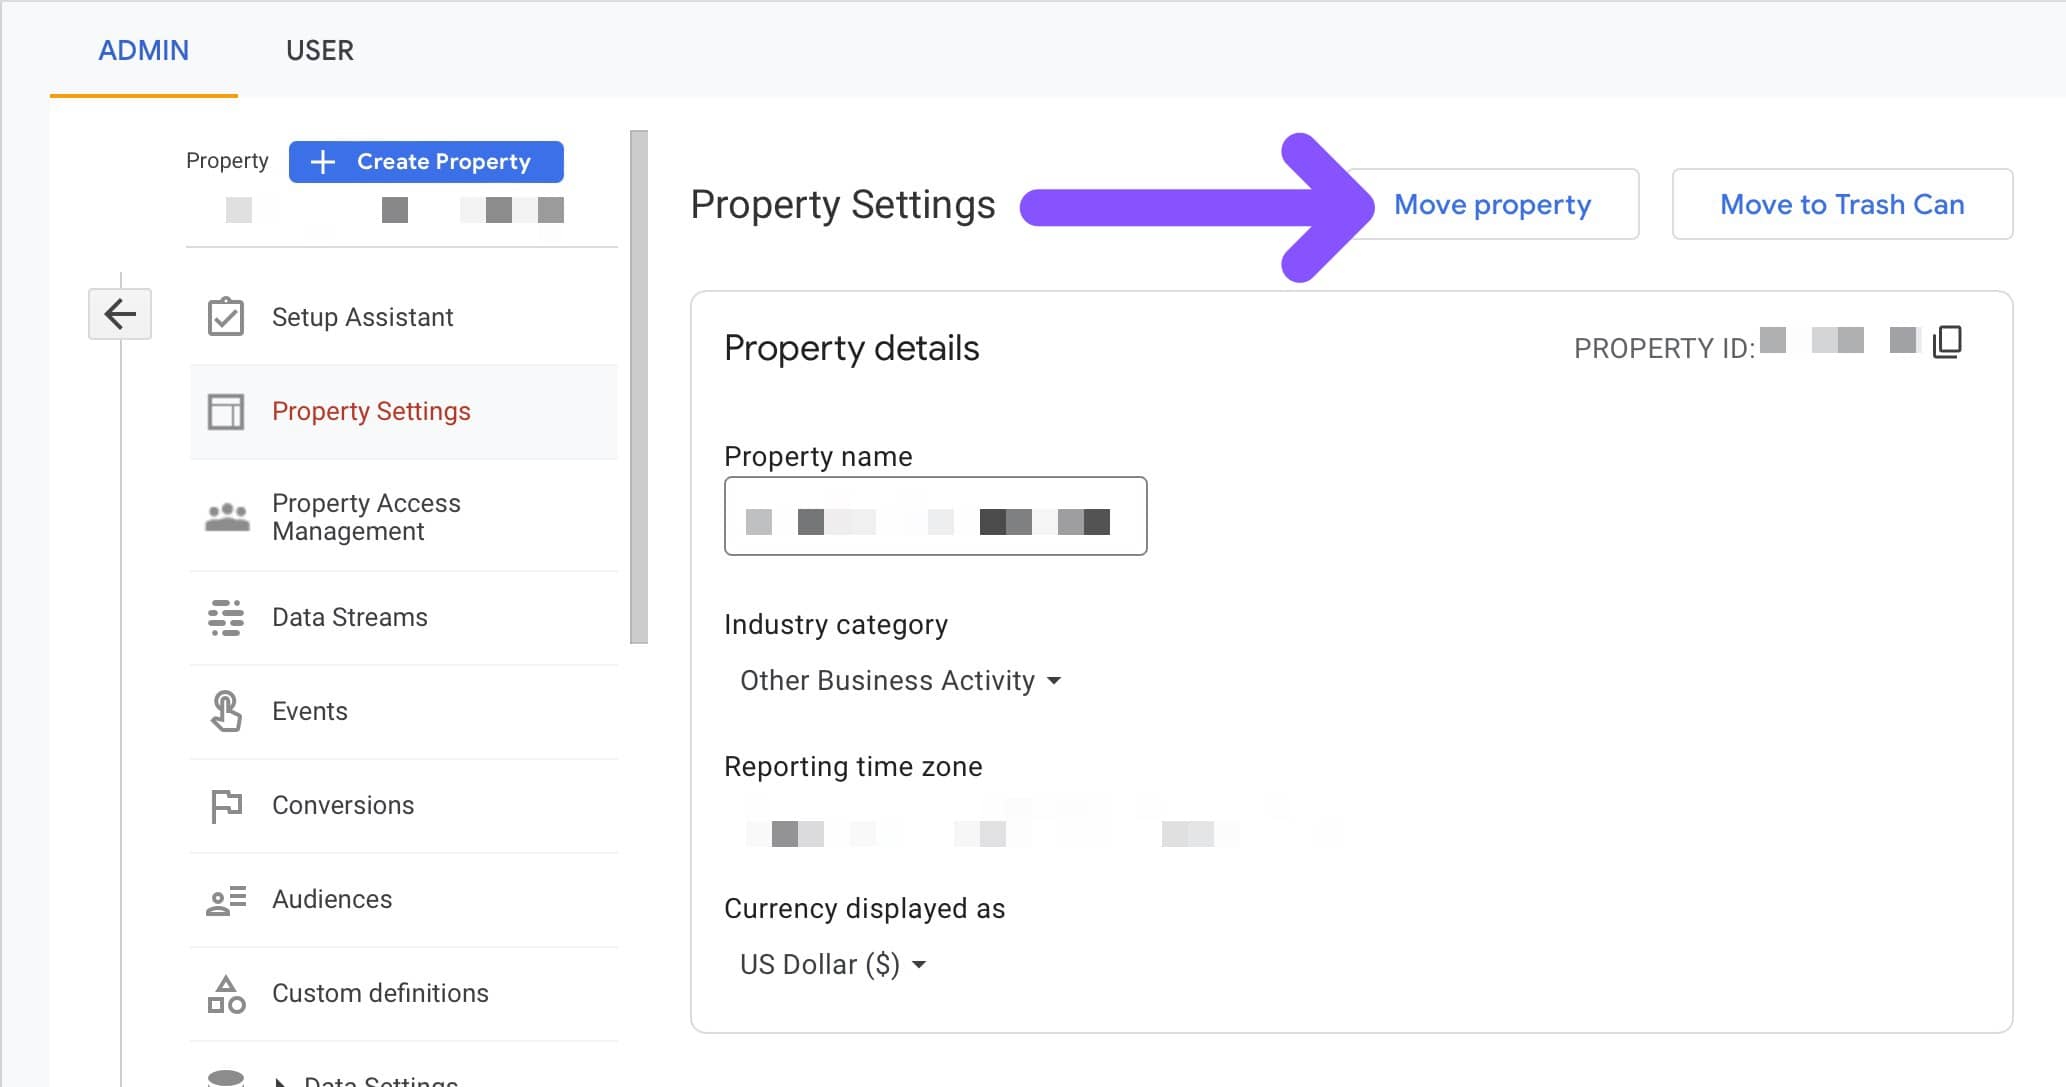
Task: Click the Move property button
Action: click(x=1492, y=204)
